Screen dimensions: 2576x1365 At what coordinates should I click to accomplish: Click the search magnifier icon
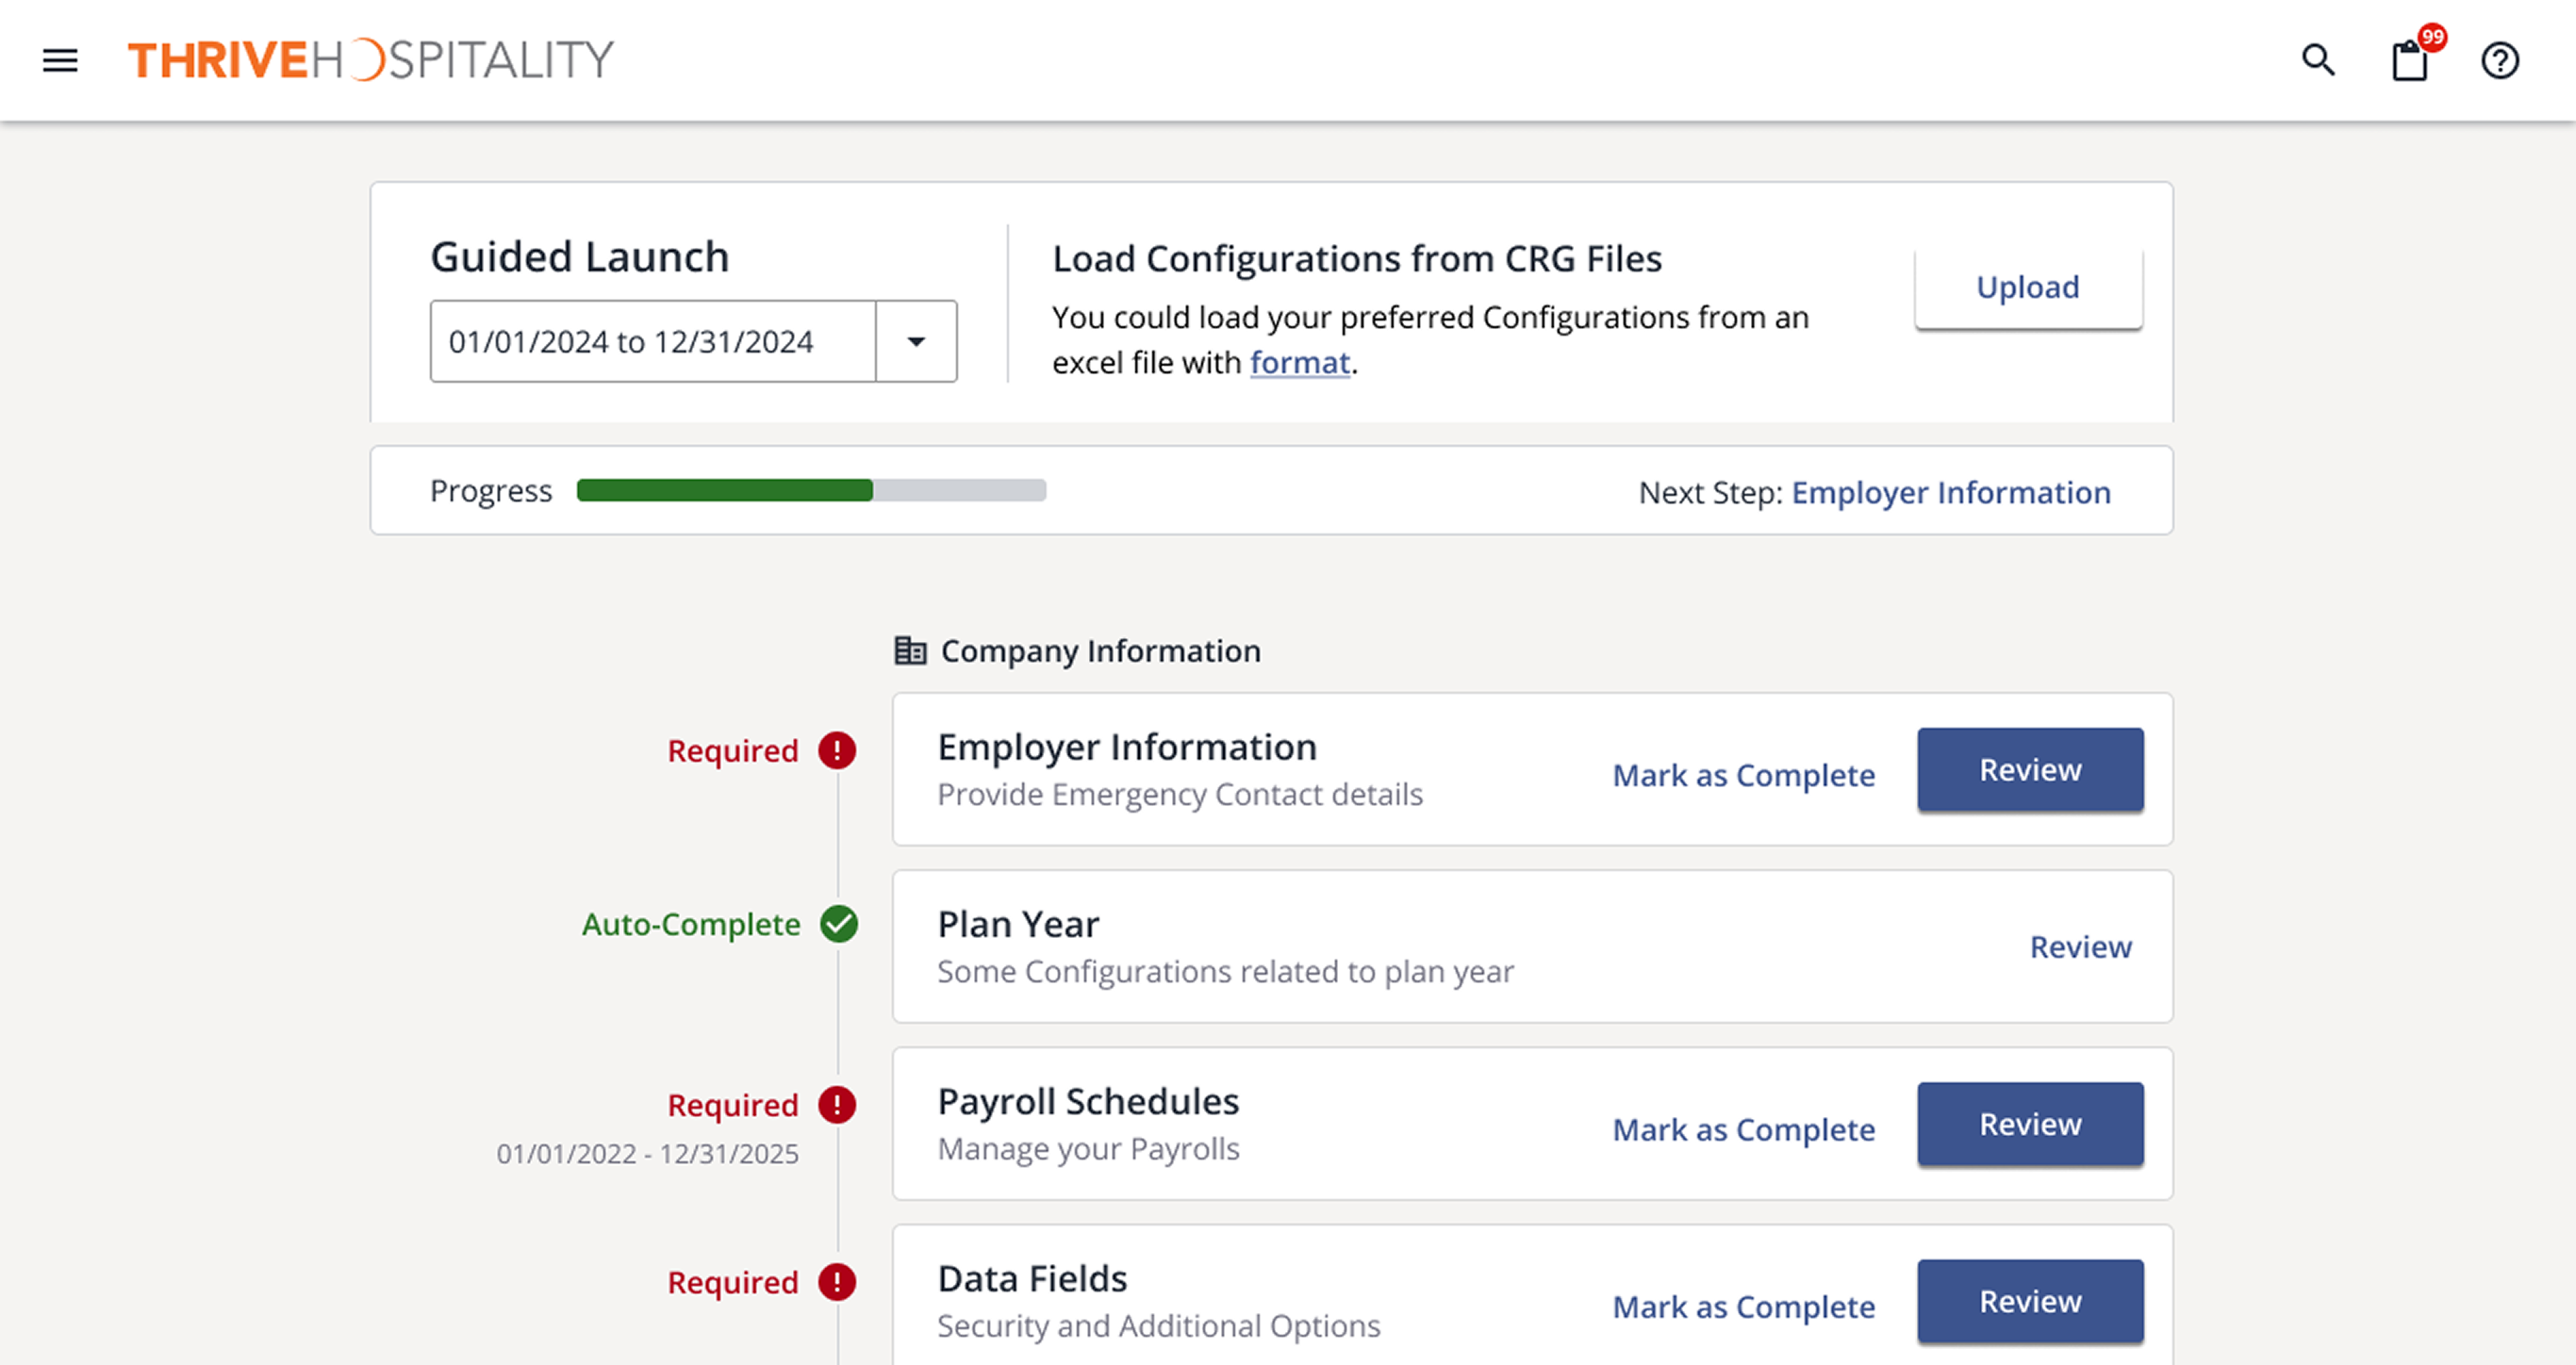click(x=2318, y=61)
